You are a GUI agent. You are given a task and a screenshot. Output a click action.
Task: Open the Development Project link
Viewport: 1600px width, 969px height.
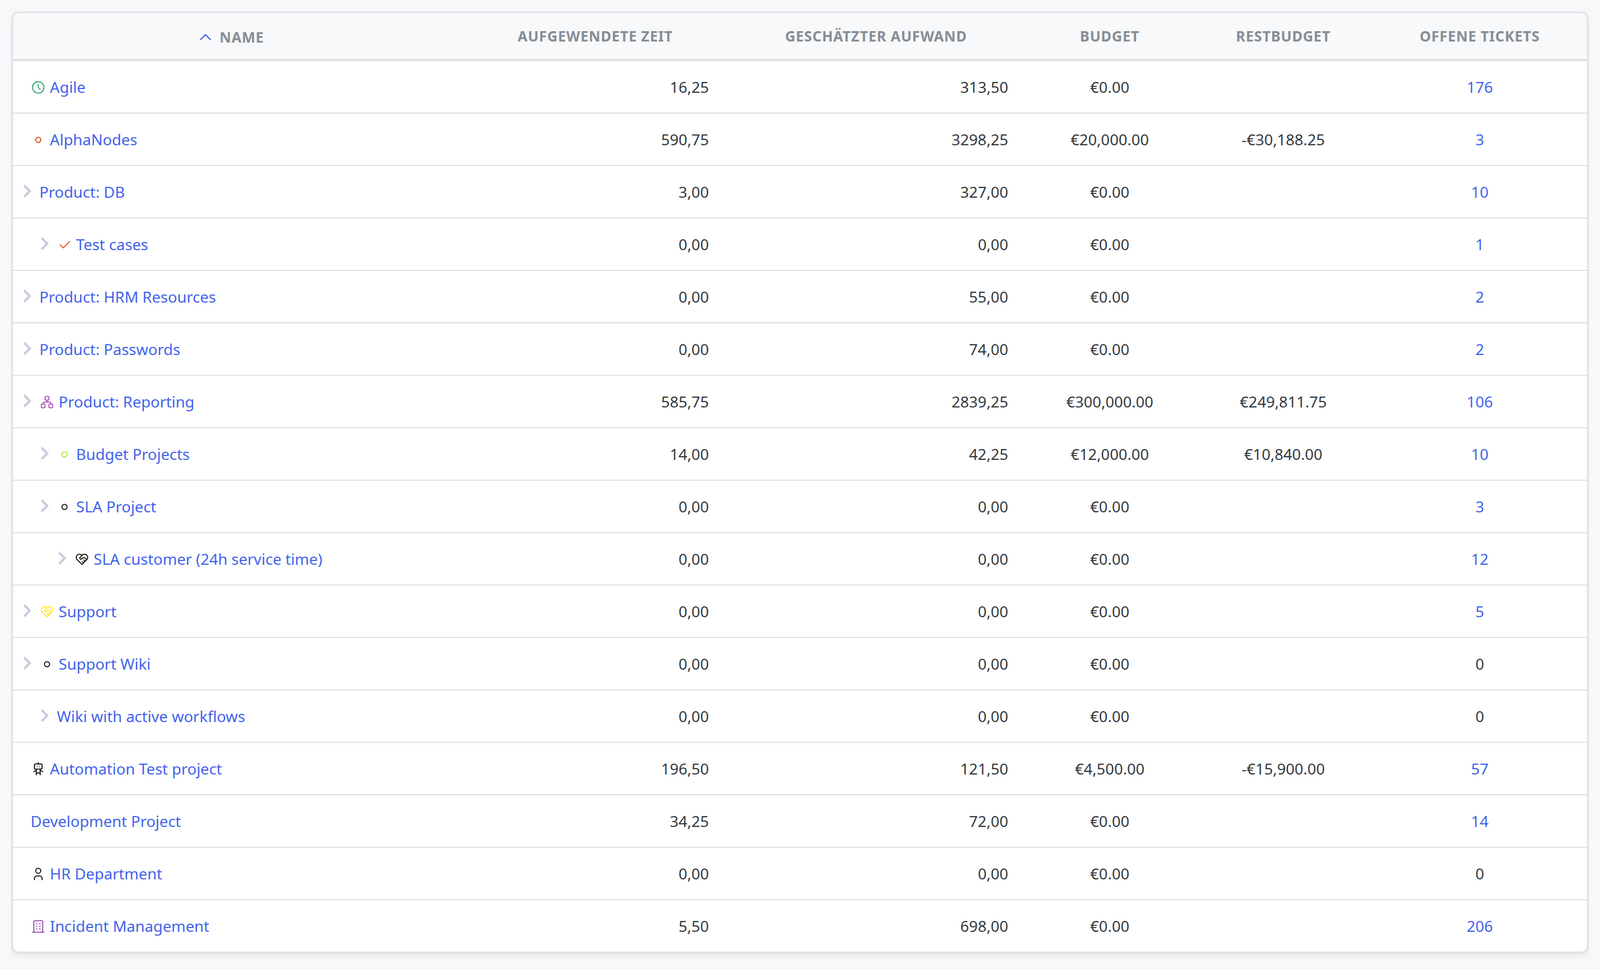[106, 822]
